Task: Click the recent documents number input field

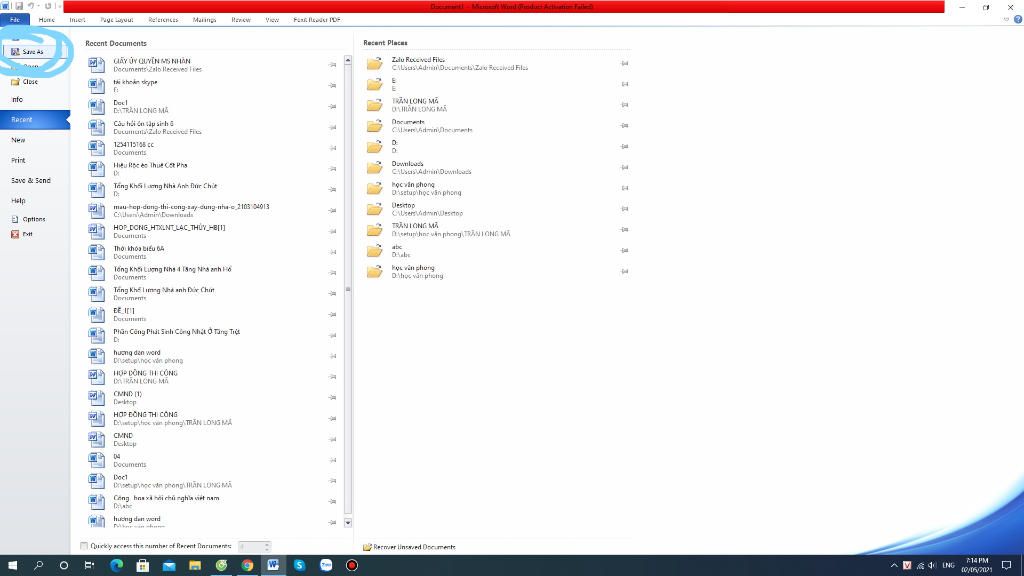Action: [x=251, y=546]
